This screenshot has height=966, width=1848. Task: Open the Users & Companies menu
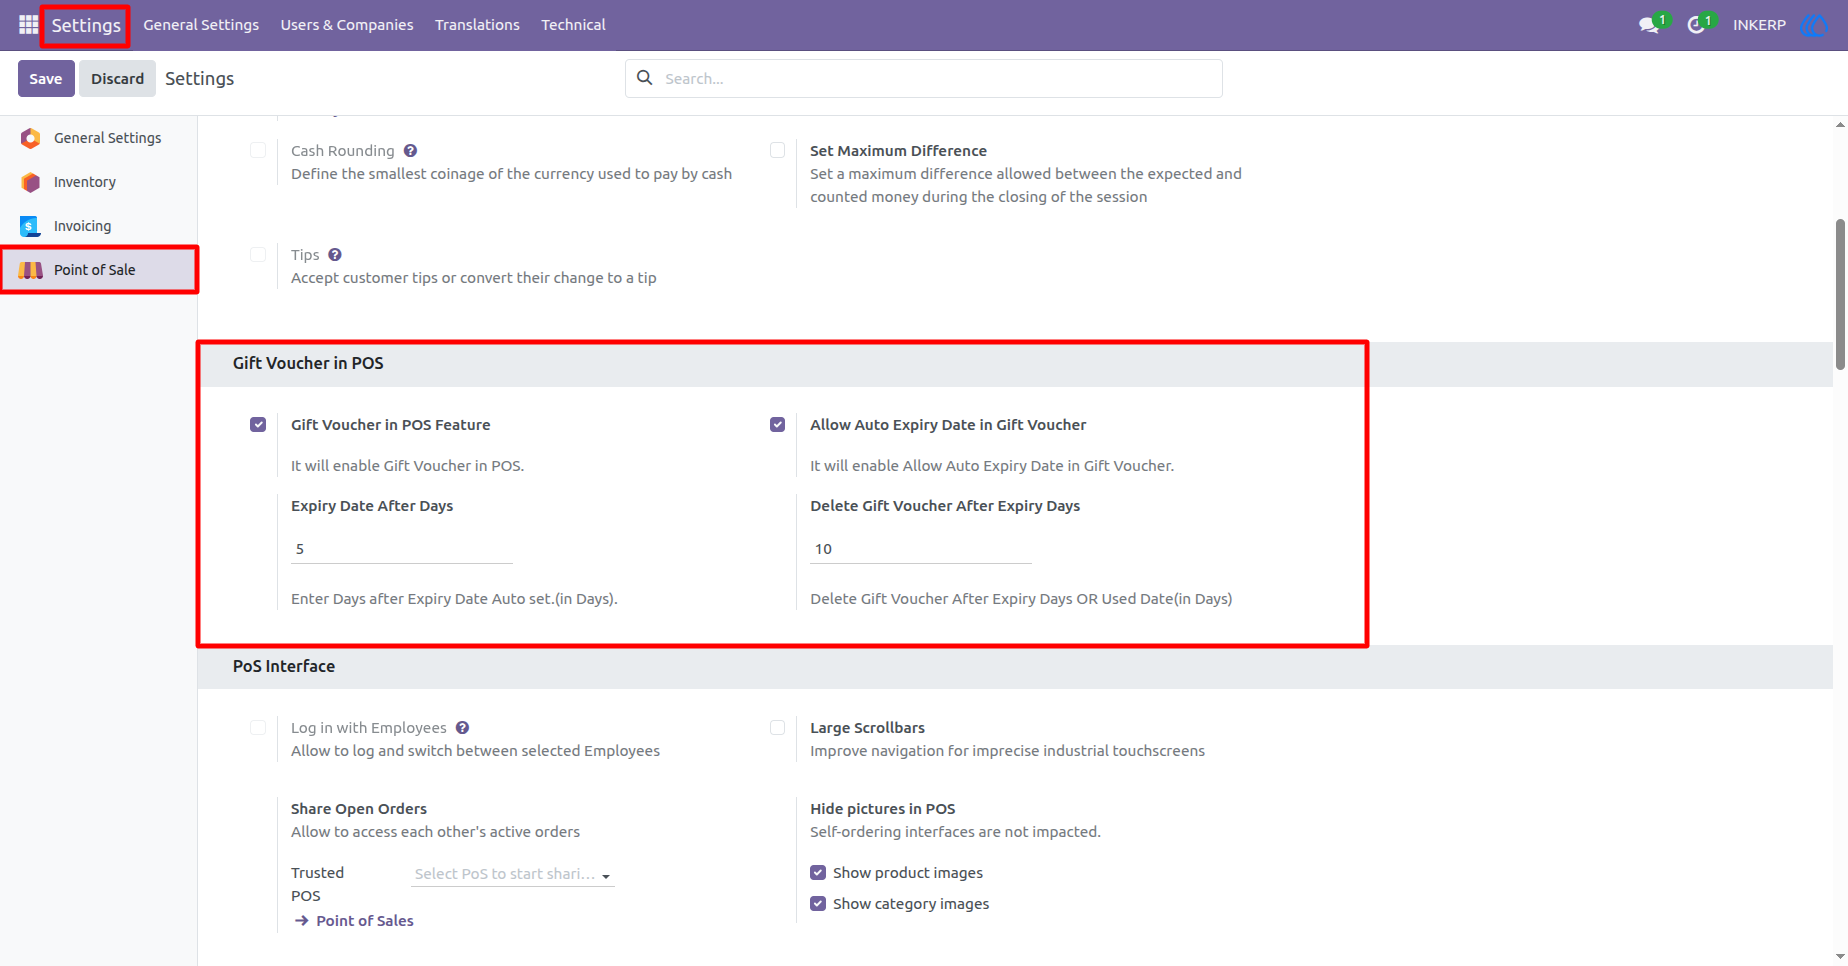point(347,25)
